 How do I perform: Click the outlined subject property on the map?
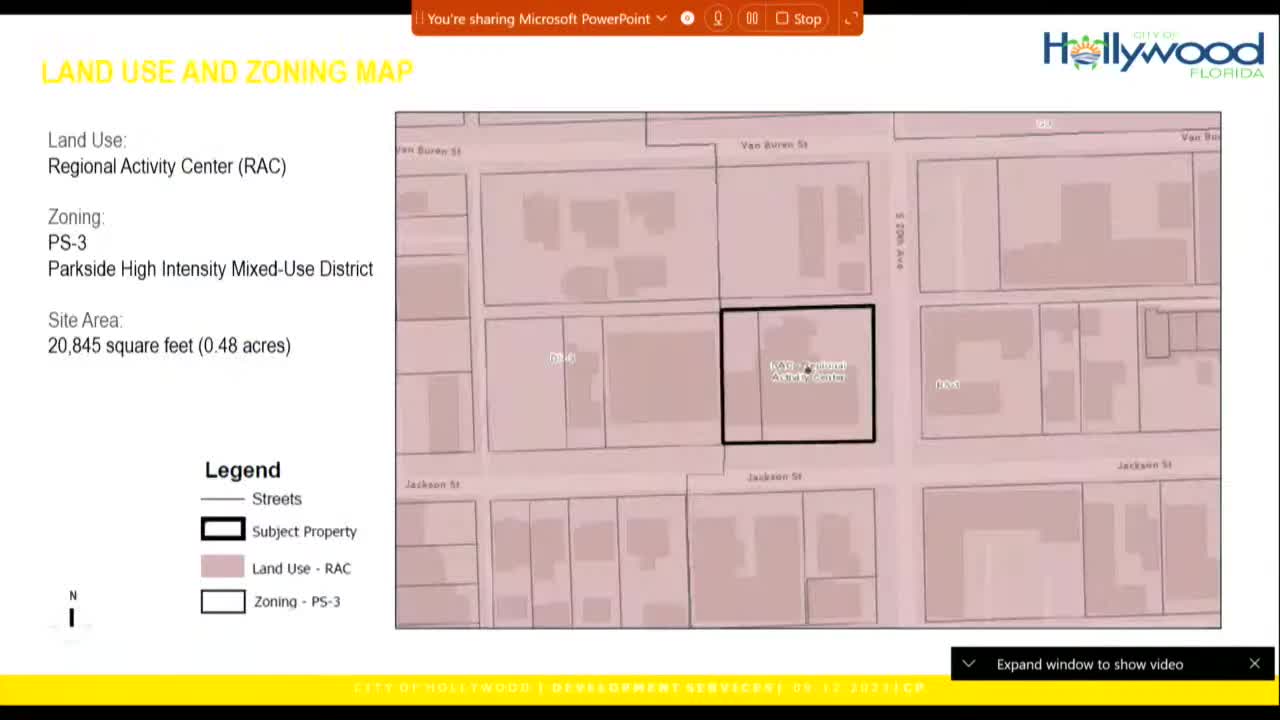coord(797,373)
